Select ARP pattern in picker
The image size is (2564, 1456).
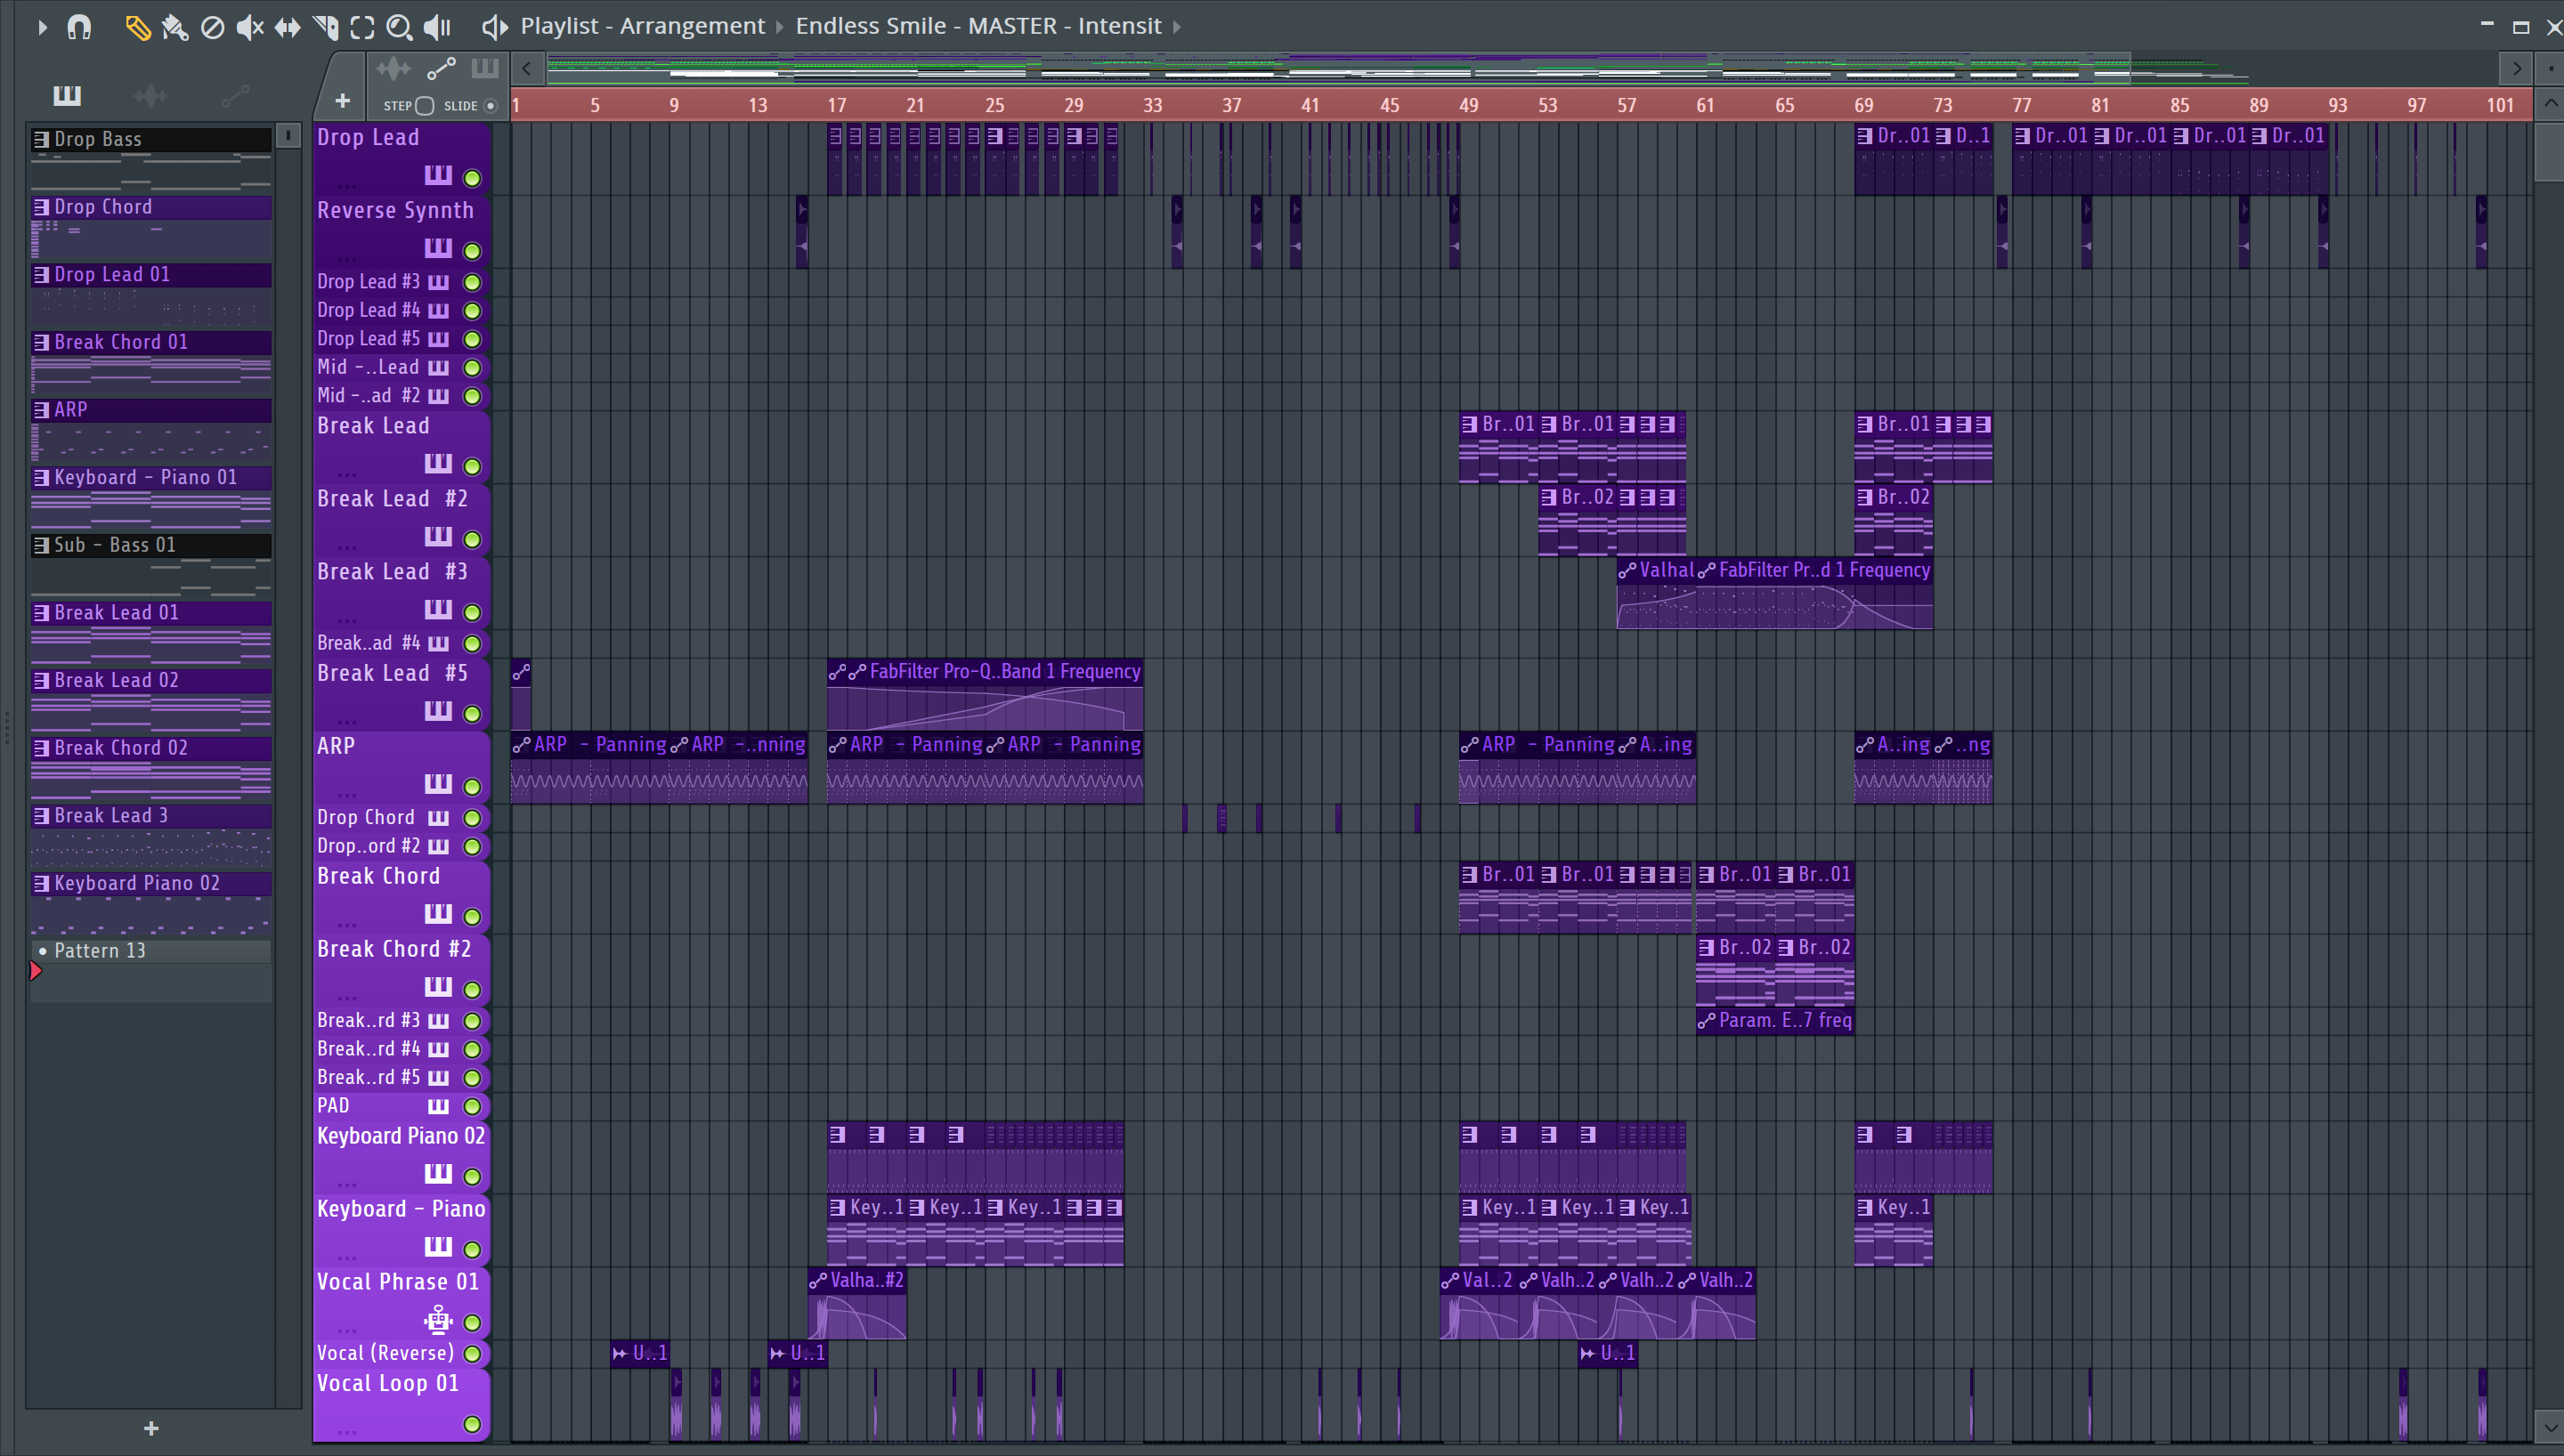pyautogui.click(x=151, y=410)
